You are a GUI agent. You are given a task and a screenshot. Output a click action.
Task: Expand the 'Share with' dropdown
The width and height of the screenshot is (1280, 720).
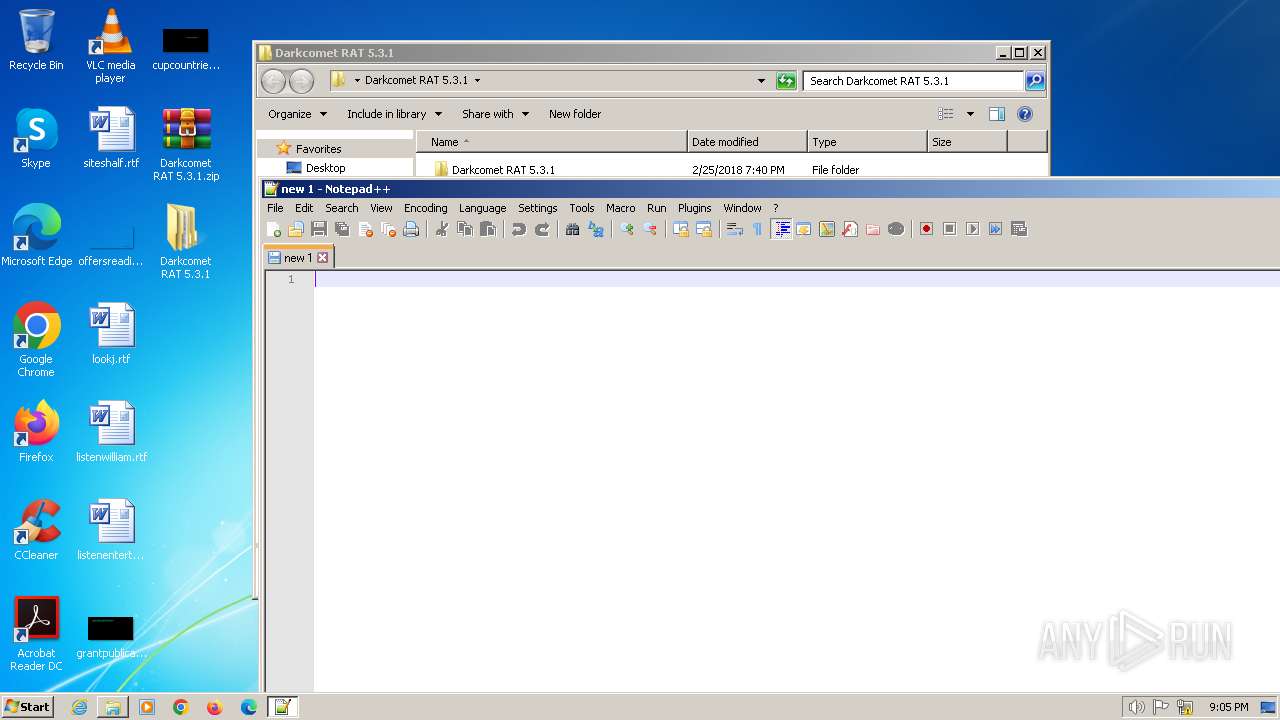coord(495,114)
